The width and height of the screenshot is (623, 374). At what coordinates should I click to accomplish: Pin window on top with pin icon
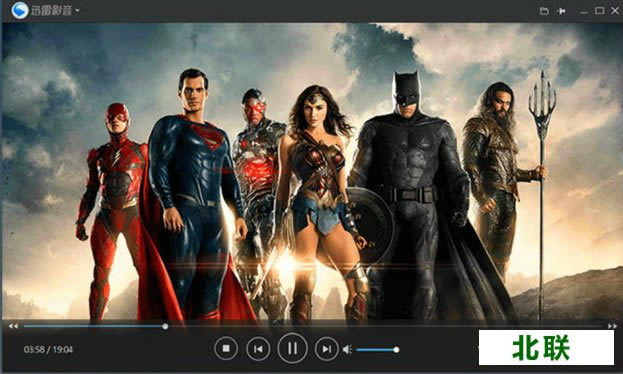point(561,11)
